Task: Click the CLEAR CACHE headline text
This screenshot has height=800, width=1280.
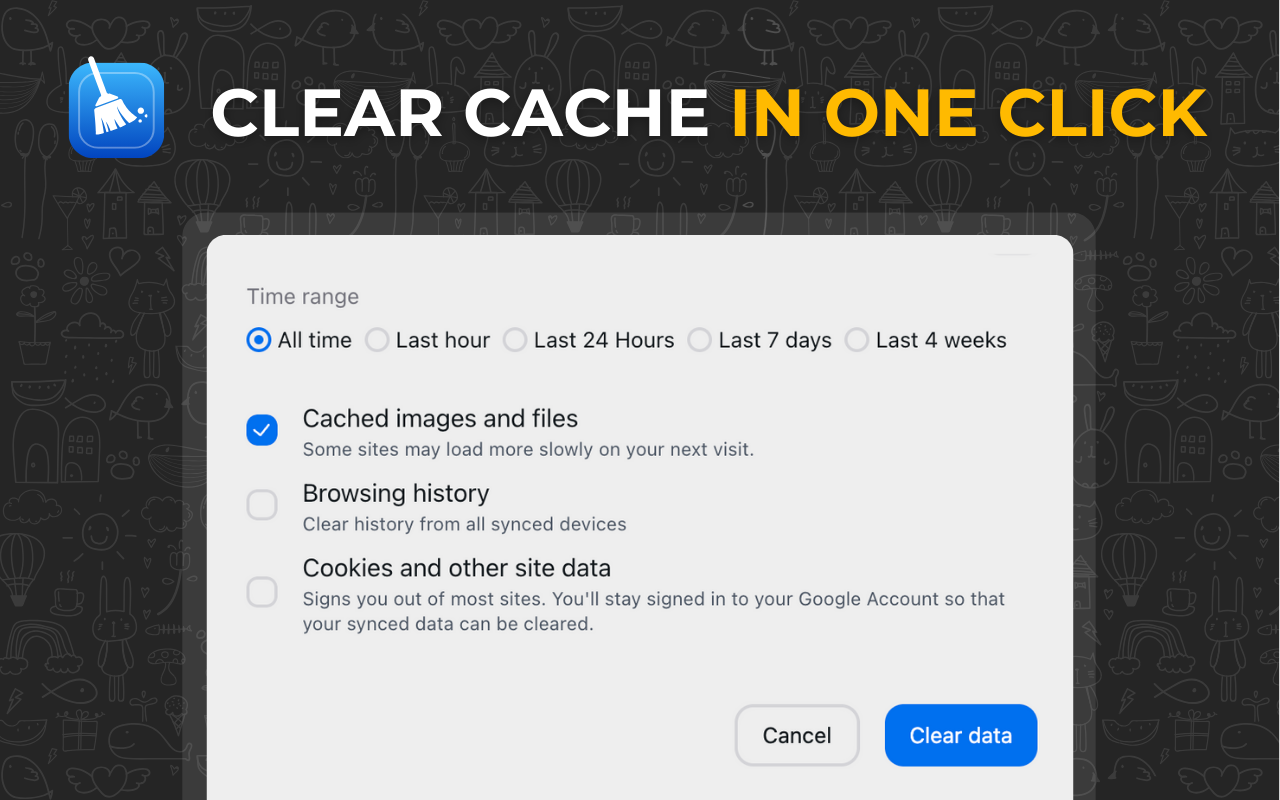Action: point(460,113)
